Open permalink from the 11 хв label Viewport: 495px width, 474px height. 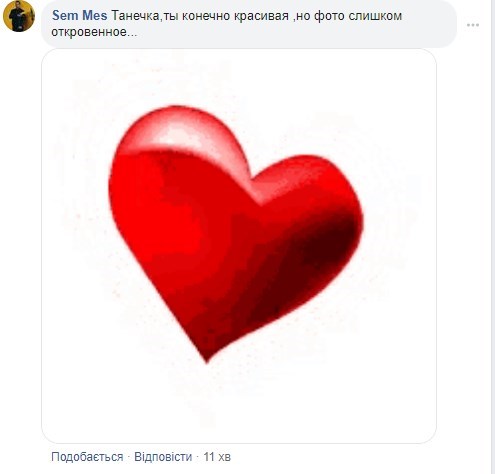(x=217, y=456)
